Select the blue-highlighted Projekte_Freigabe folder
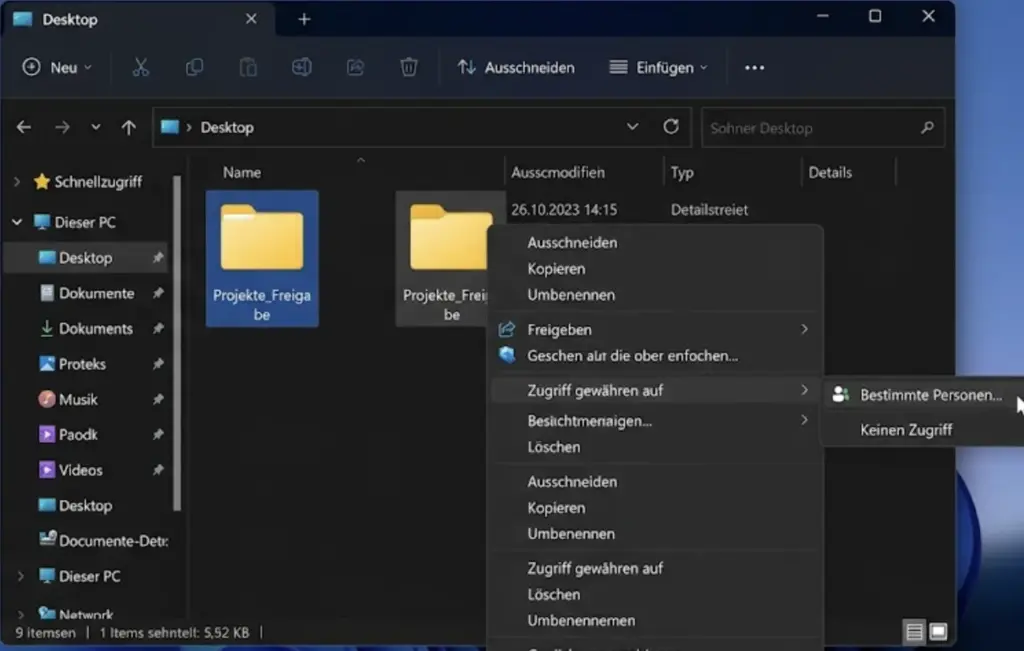1024x651 pixels. (x=262, y=259)
